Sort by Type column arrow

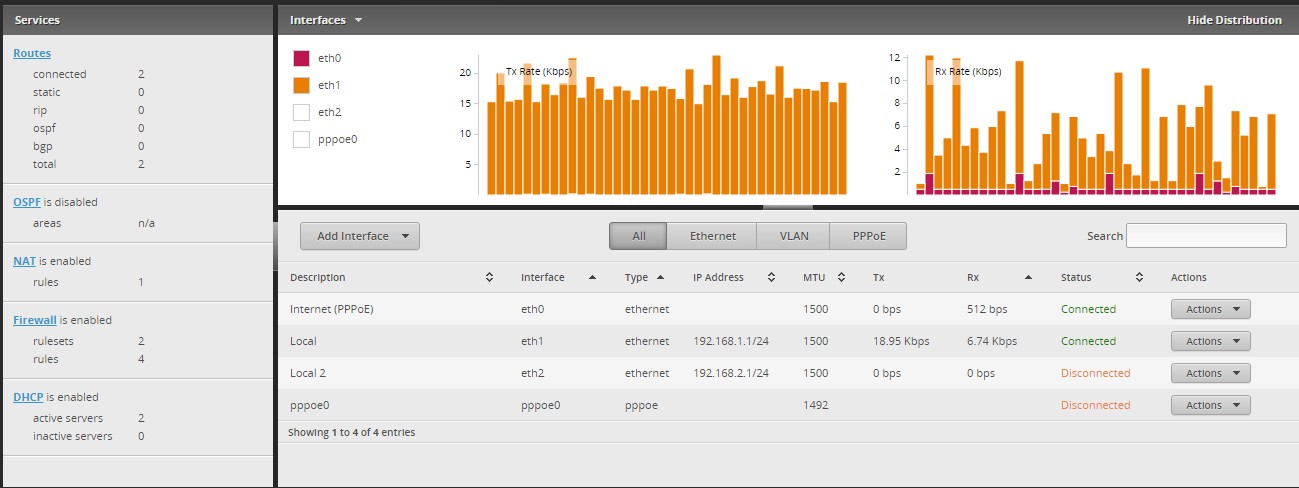pos(660,278)
